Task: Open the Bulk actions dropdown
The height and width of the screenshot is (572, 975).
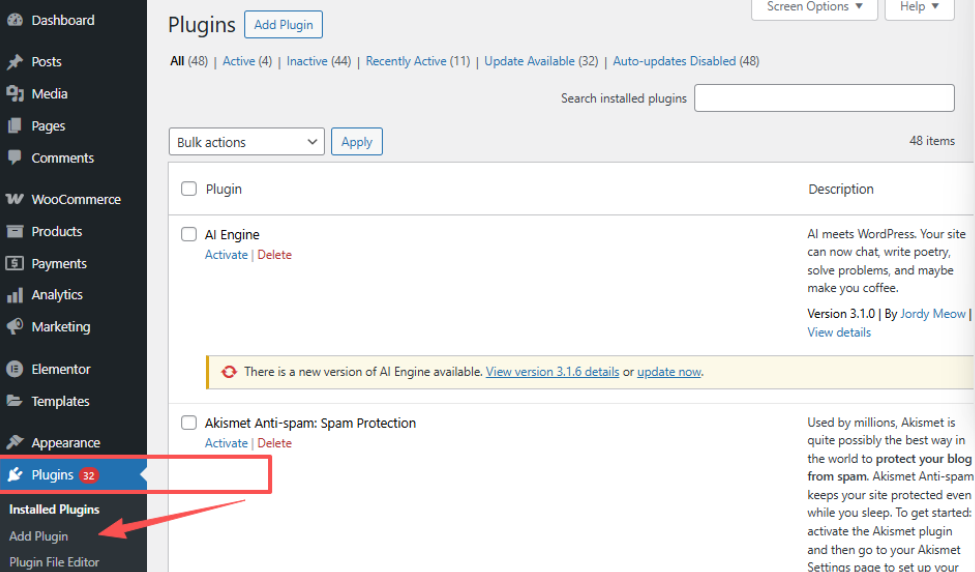Action: click(246, 142)
